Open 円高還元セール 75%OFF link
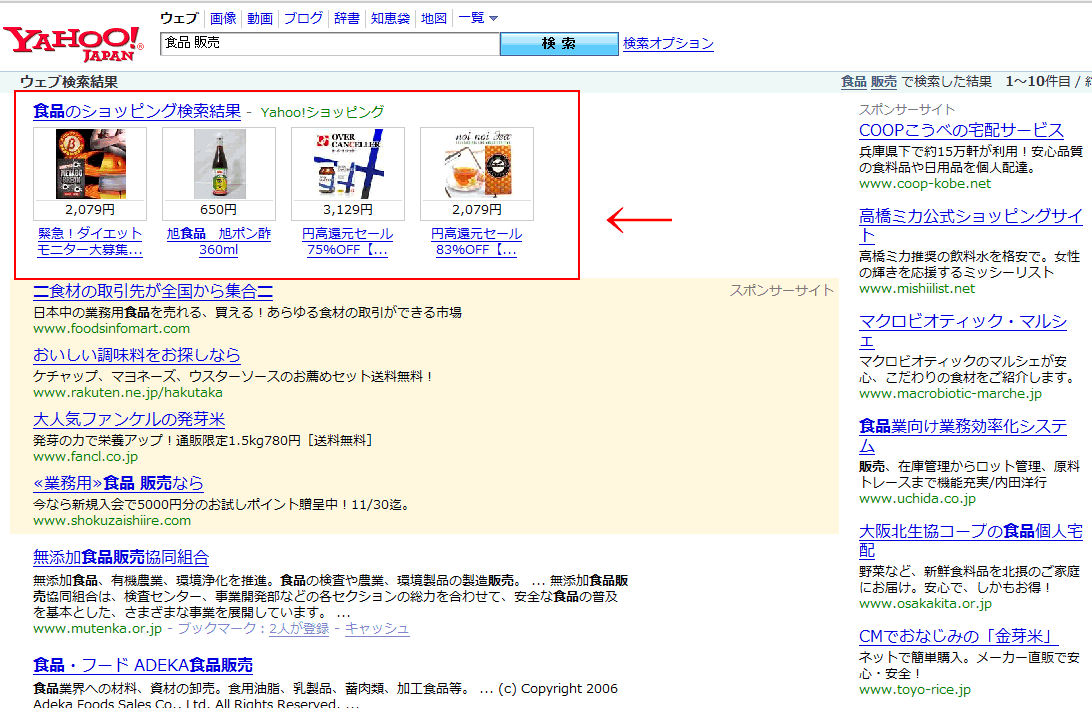The image size is (1092, 708). click(x=348, y=242)
